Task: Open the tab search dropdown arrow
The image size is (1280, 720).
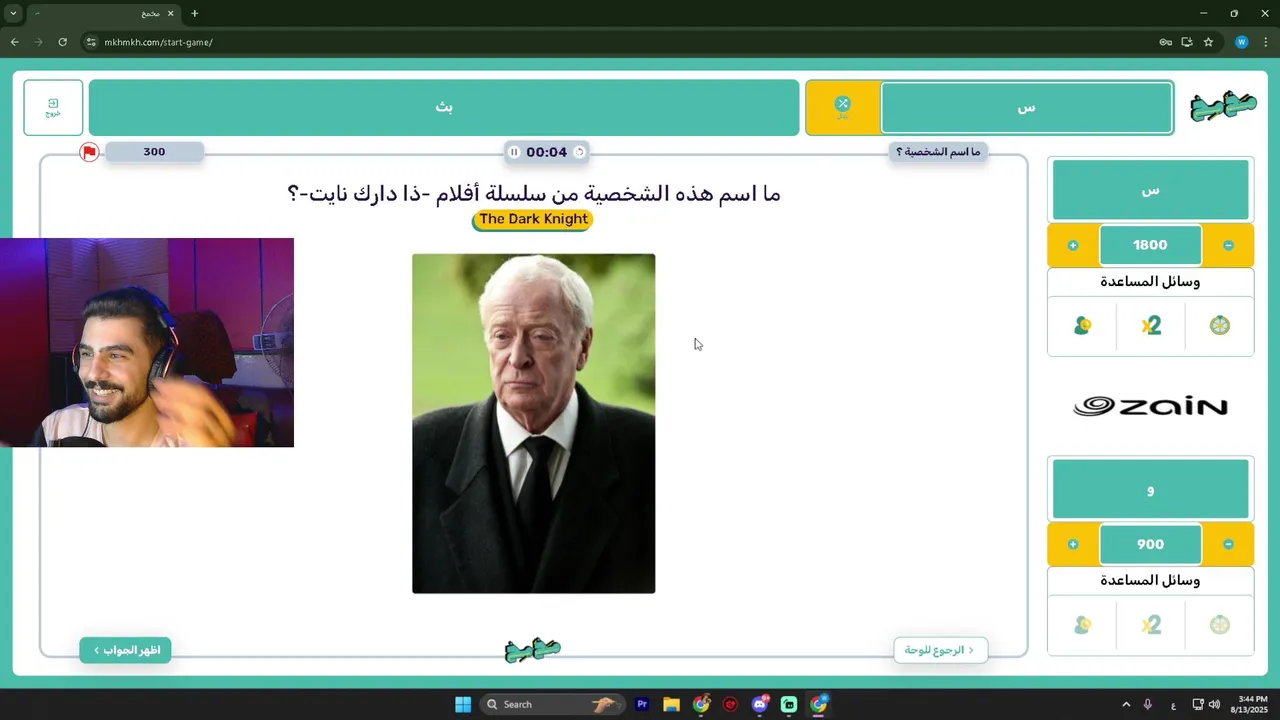Action: point(13,13)
